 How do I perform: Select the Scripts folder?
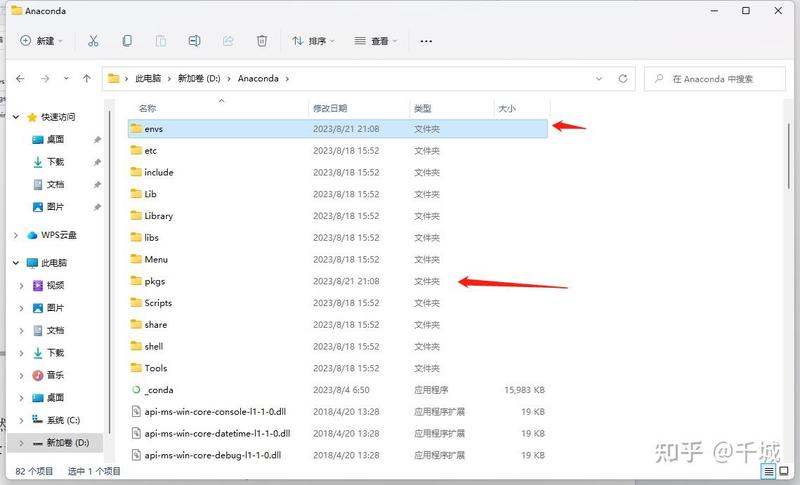point(338,303)
